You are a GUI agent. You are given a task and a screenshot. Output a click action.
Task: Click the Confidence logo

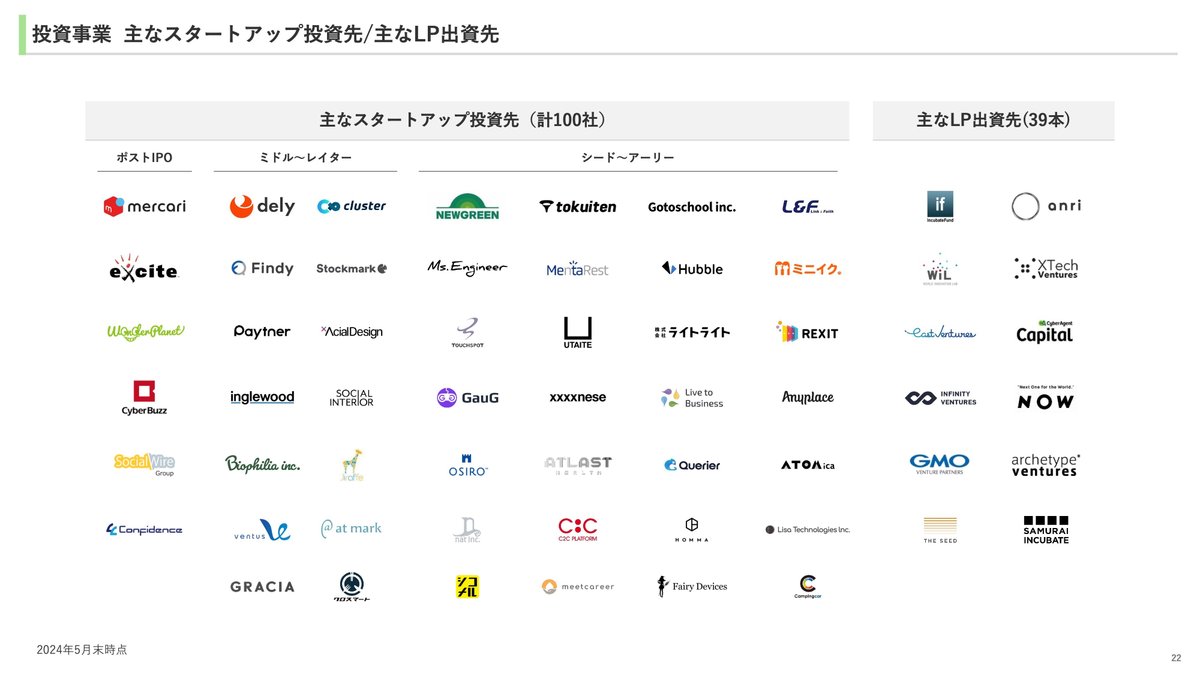pyautogui.click(x=145, y=530)
